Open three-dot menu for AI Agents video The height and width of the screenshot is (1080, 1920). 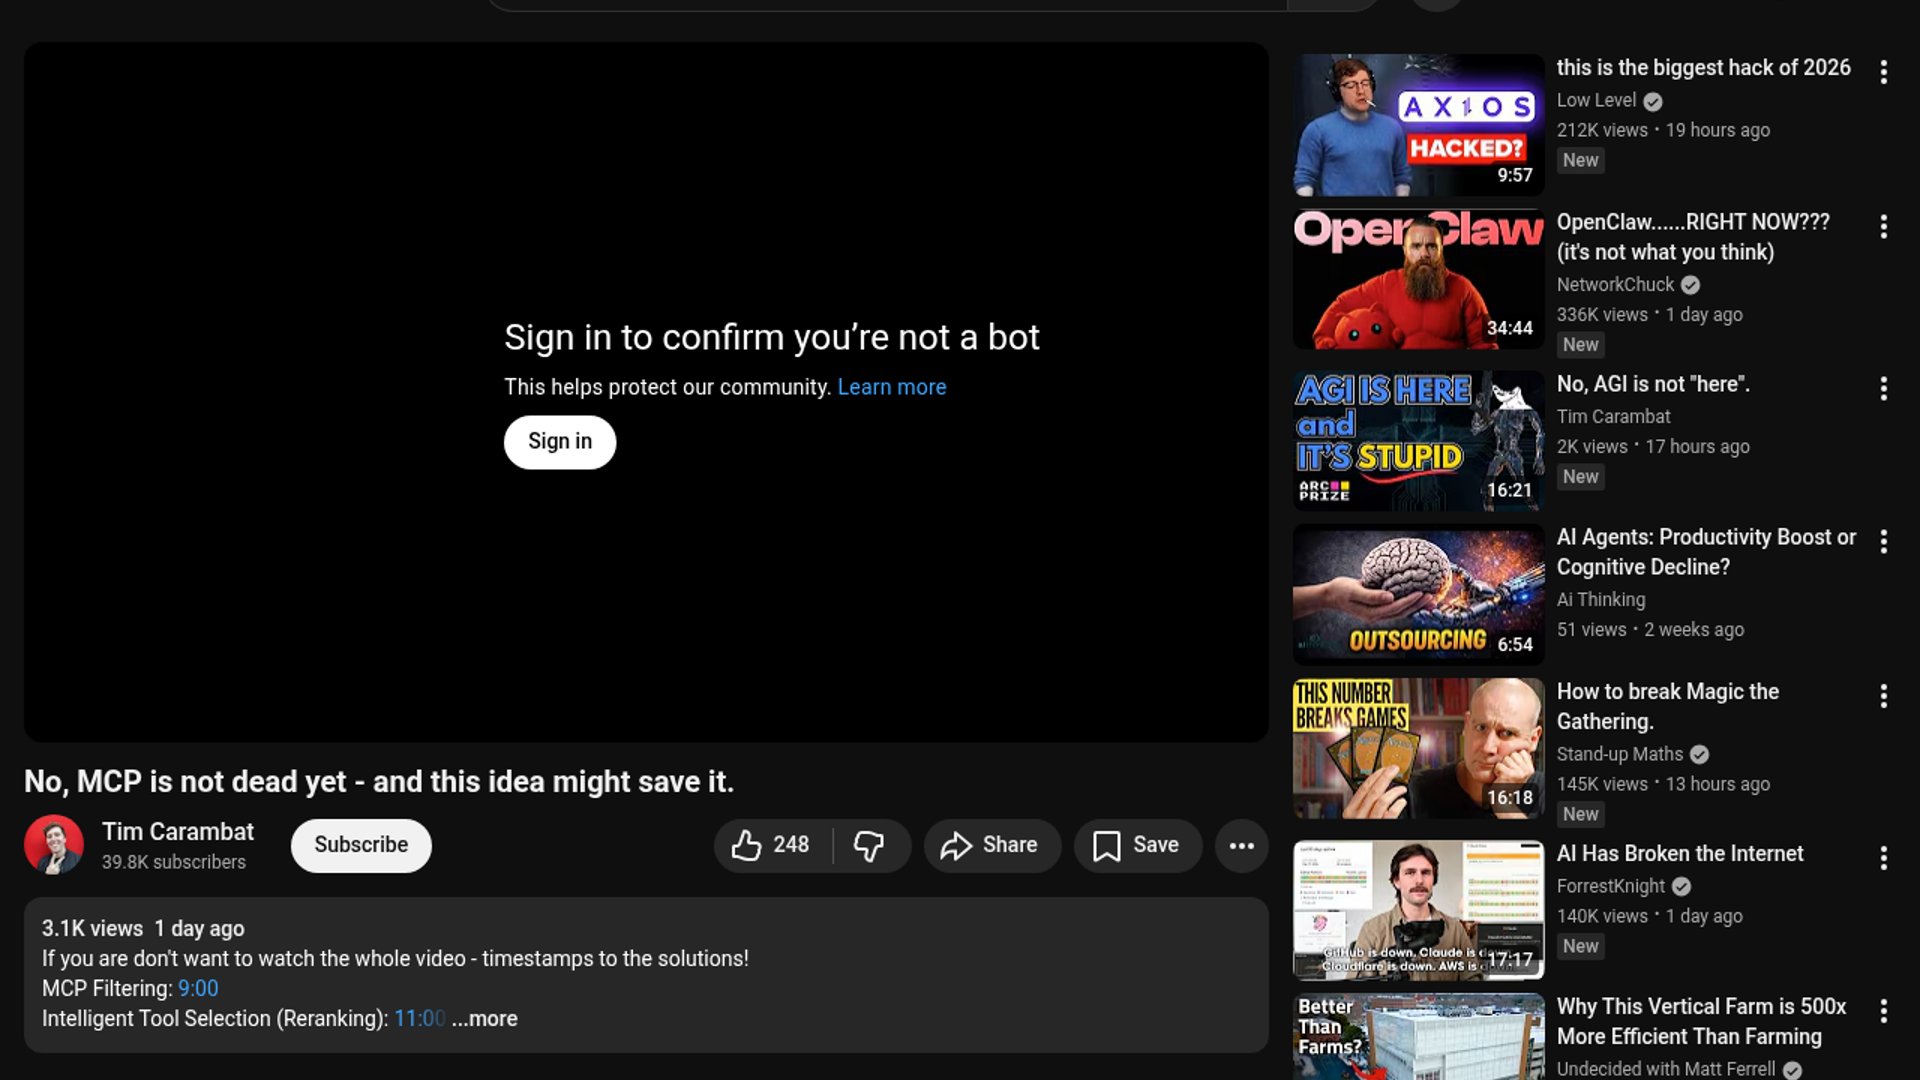pyautogui.click(x=1883, y=542)
